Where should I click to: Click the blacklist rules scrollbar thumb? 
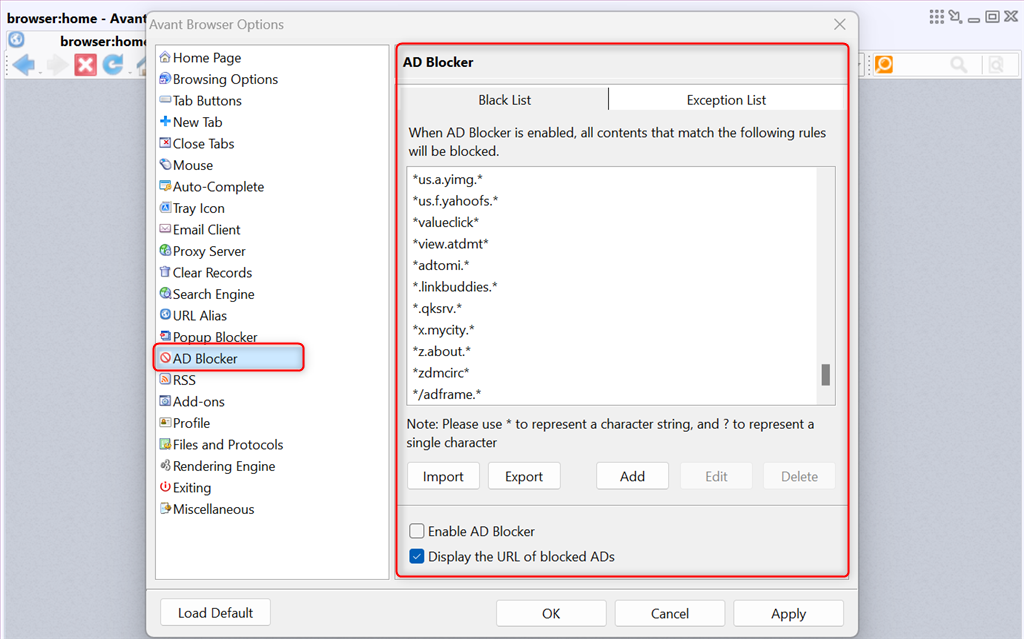point(825,374)
